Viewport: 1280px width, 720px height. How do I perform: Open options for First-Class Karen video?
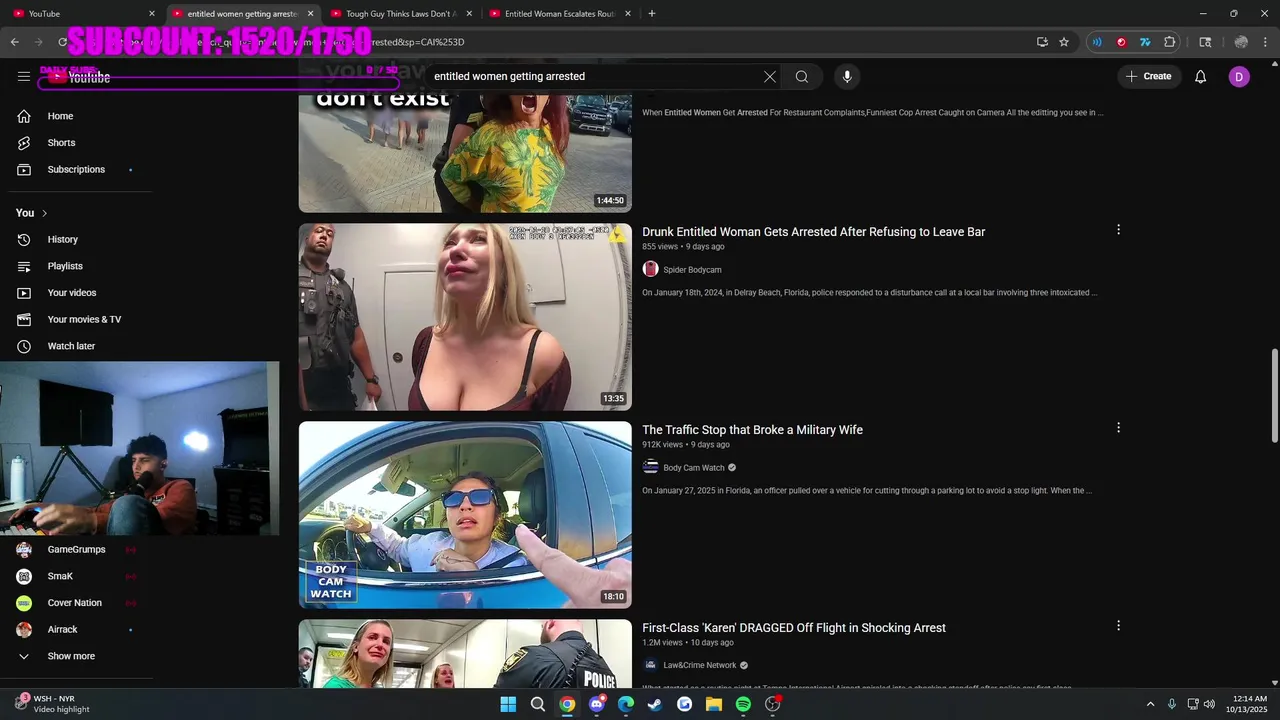click(1118, 626)
